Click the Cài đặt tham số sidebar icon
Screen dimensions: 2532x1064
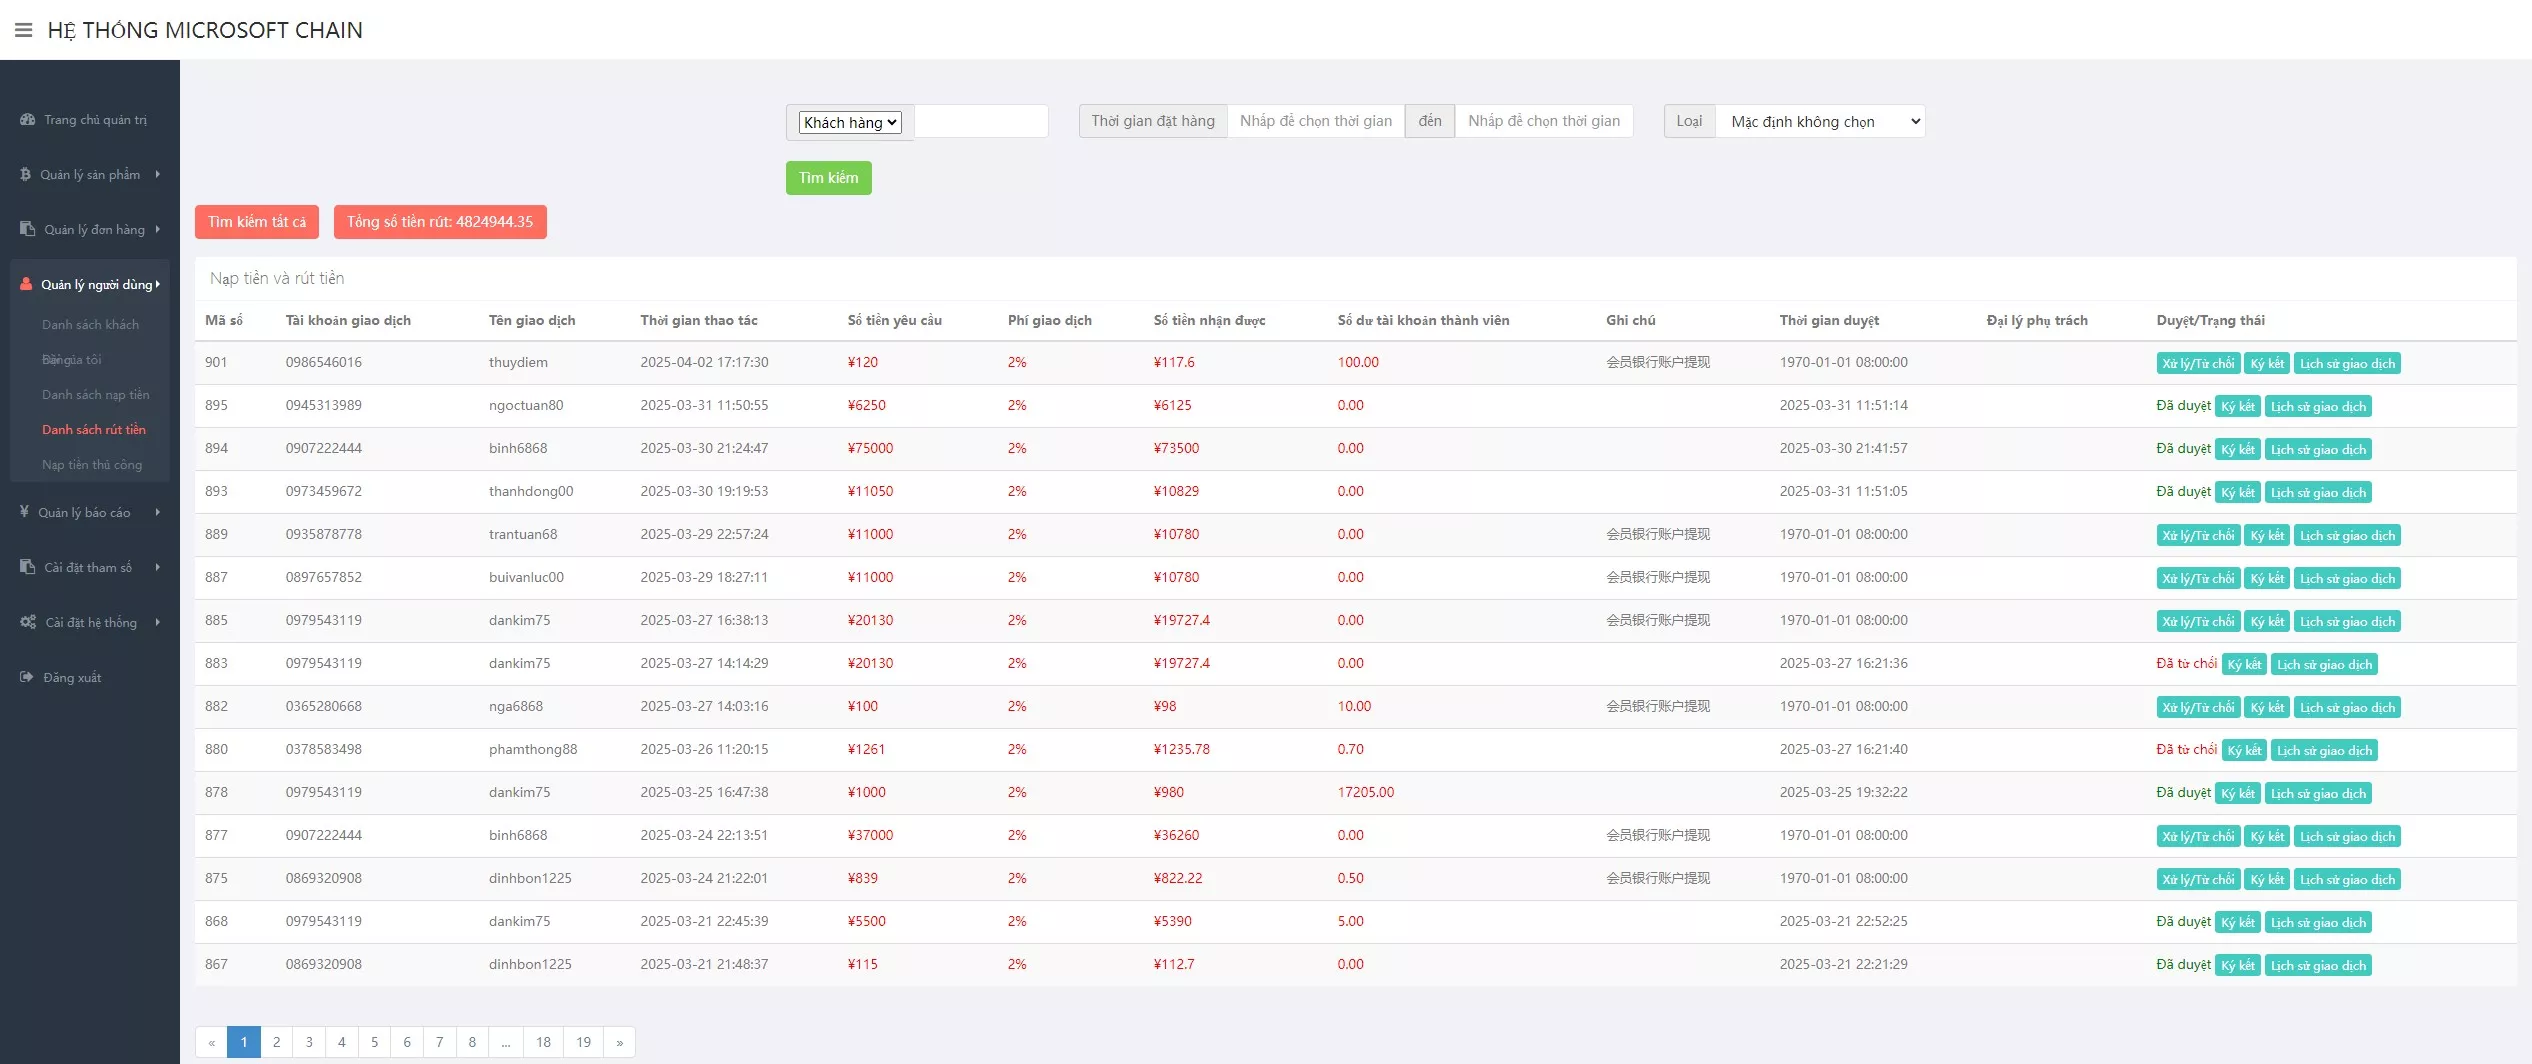pos(27,567)
